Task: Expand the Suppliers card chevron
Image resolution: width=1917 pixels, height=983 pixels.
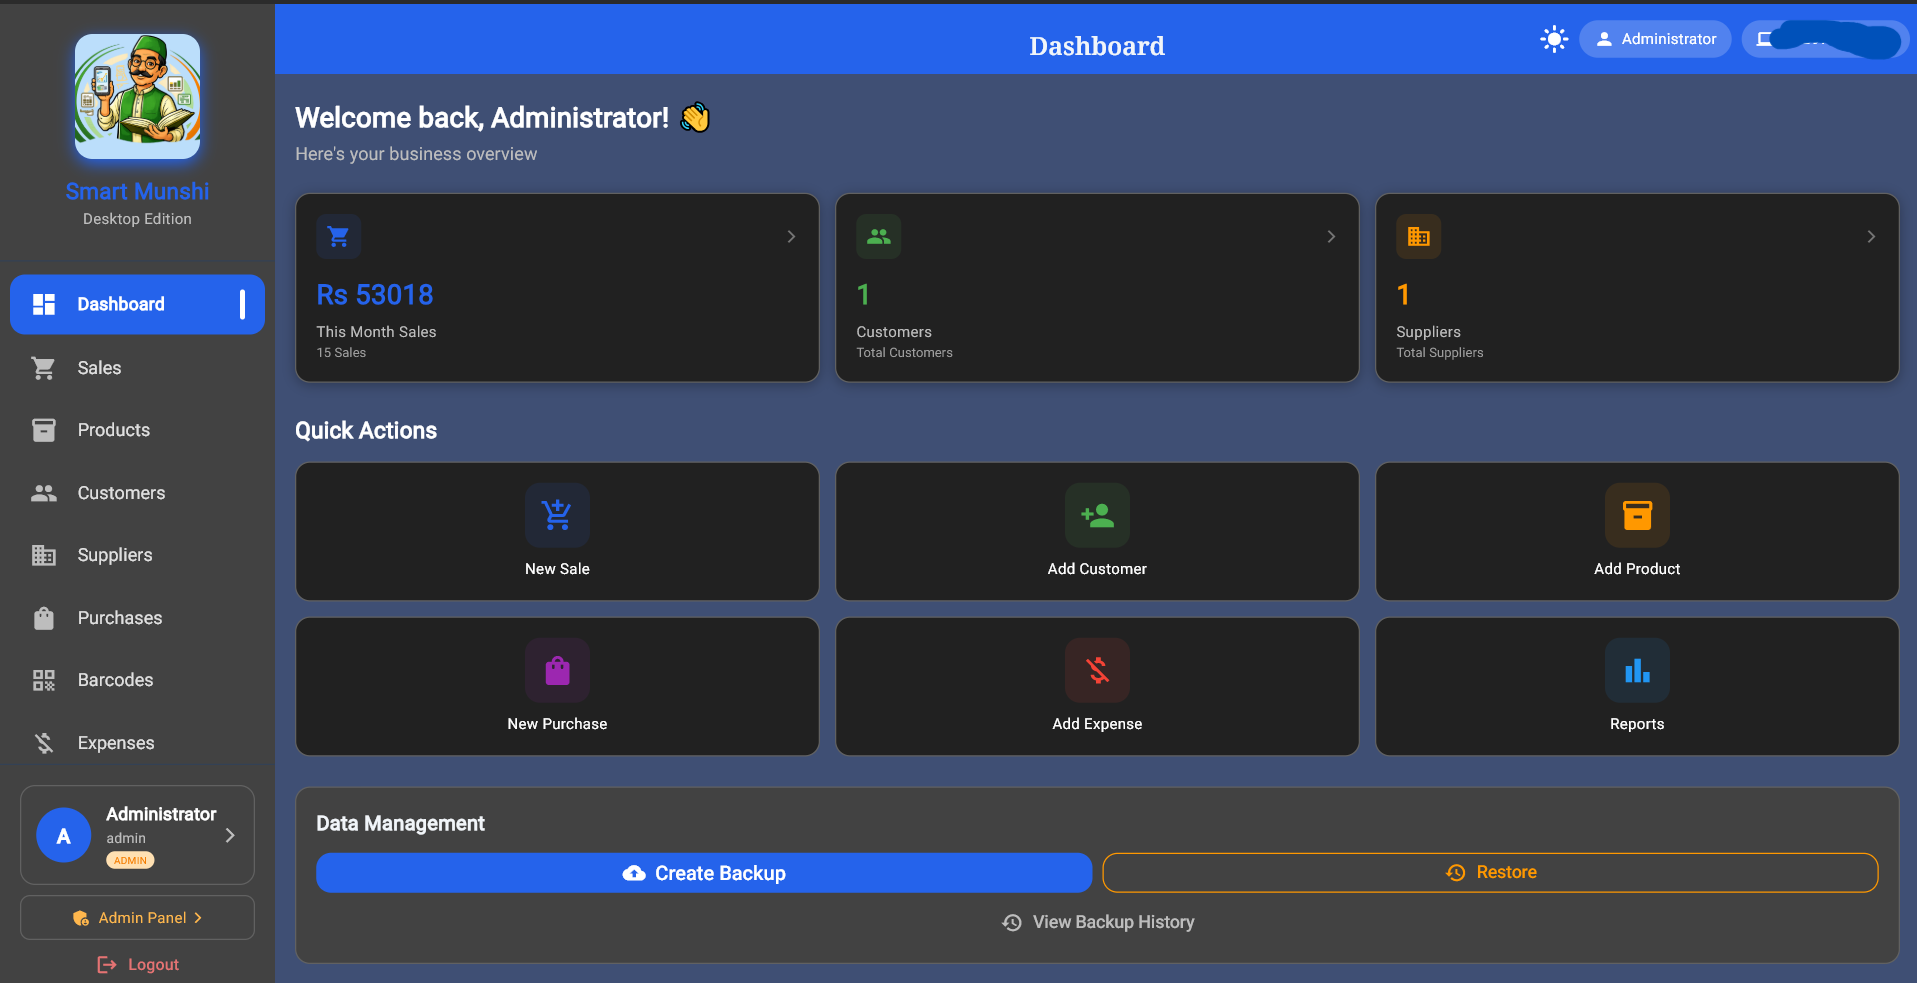Action: click(1871, 237)
